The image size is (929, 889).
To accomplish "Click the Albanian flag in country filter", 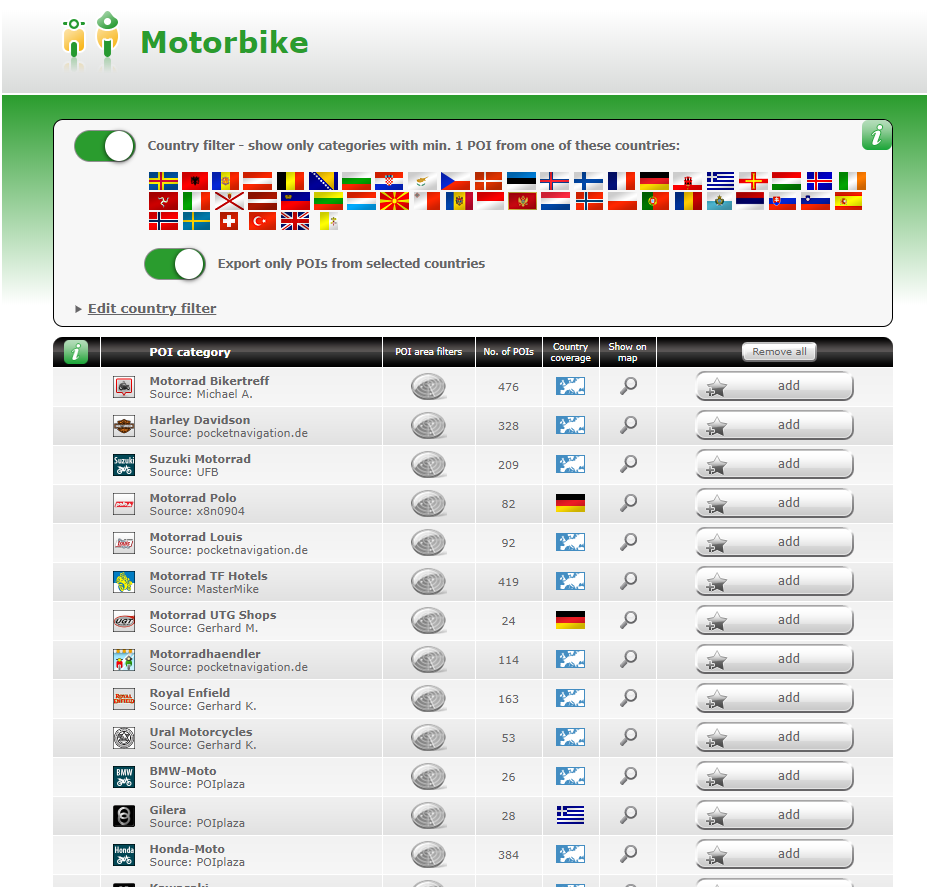I will click(x=196, y=181).
